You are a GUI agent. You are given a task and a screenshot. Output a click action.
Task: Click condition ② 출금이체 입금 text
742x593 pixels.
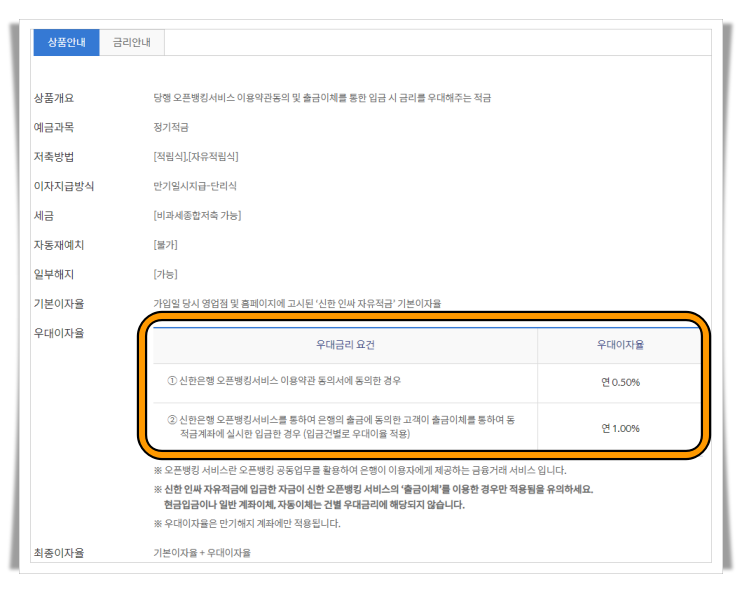click(x=341, y=427)
